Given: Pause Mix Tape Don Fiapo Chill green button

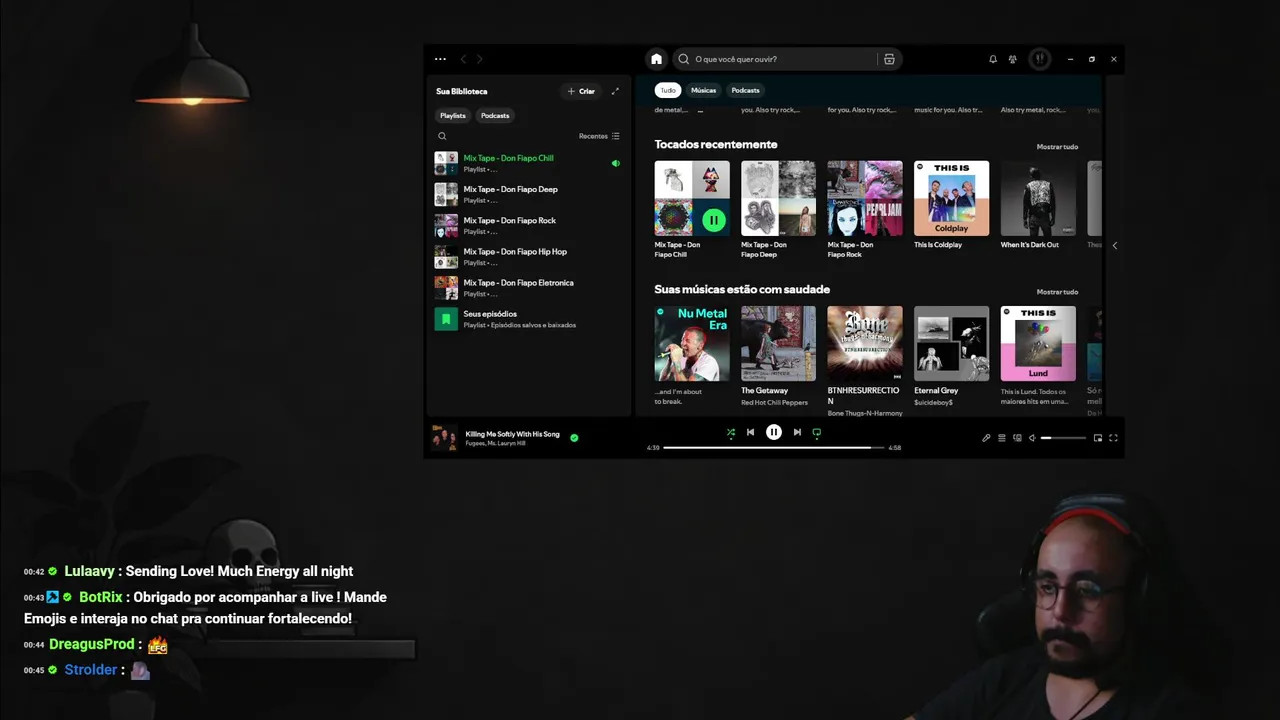Looking at the screenshot, I should tap(713, 219).
